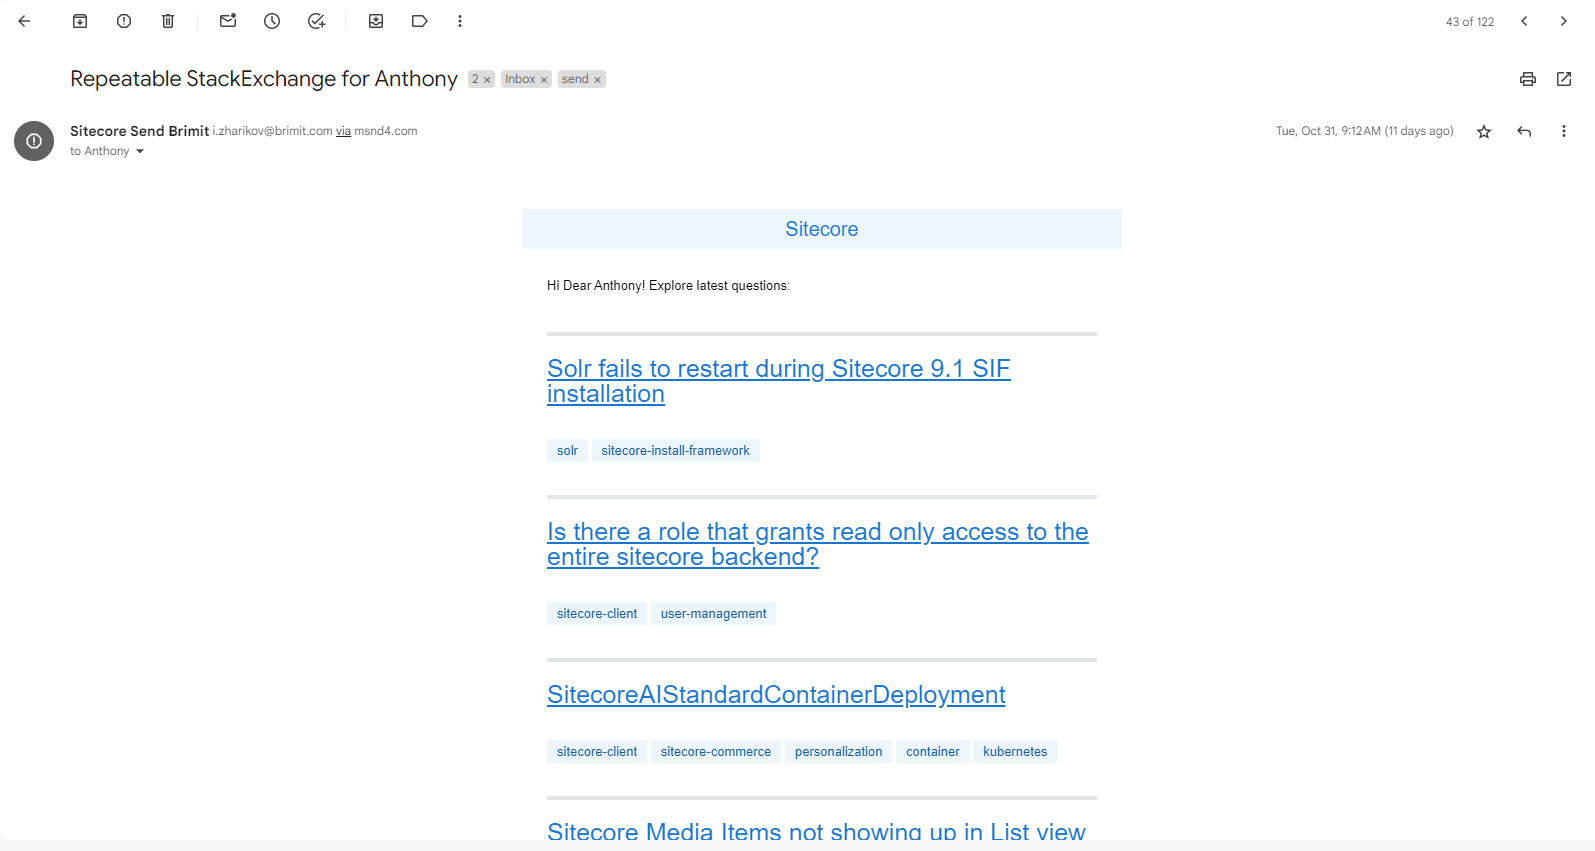Open the Inbox label
Image resolution: width=1595 pixels, height=851 pixels.
click(x=520, y=79)
